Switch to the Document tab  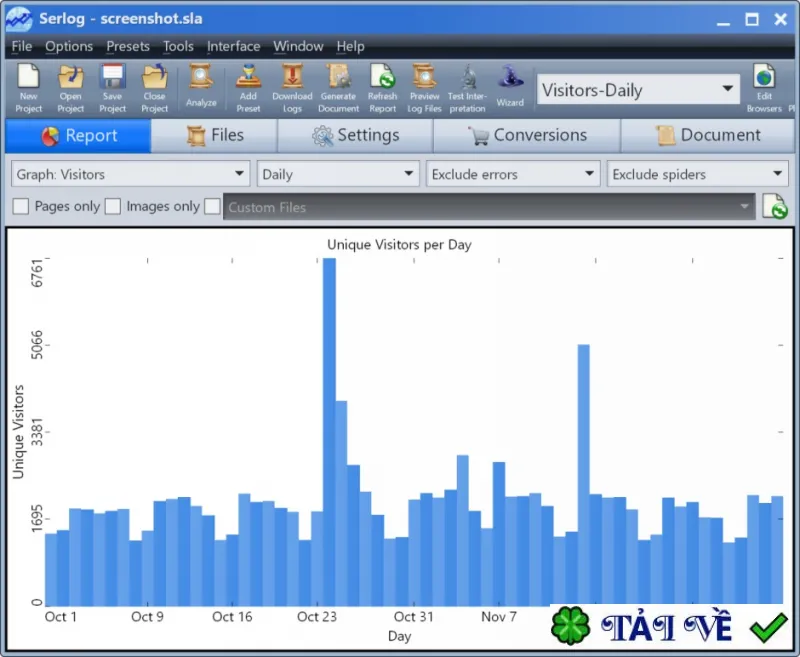[x=708, y=136]
